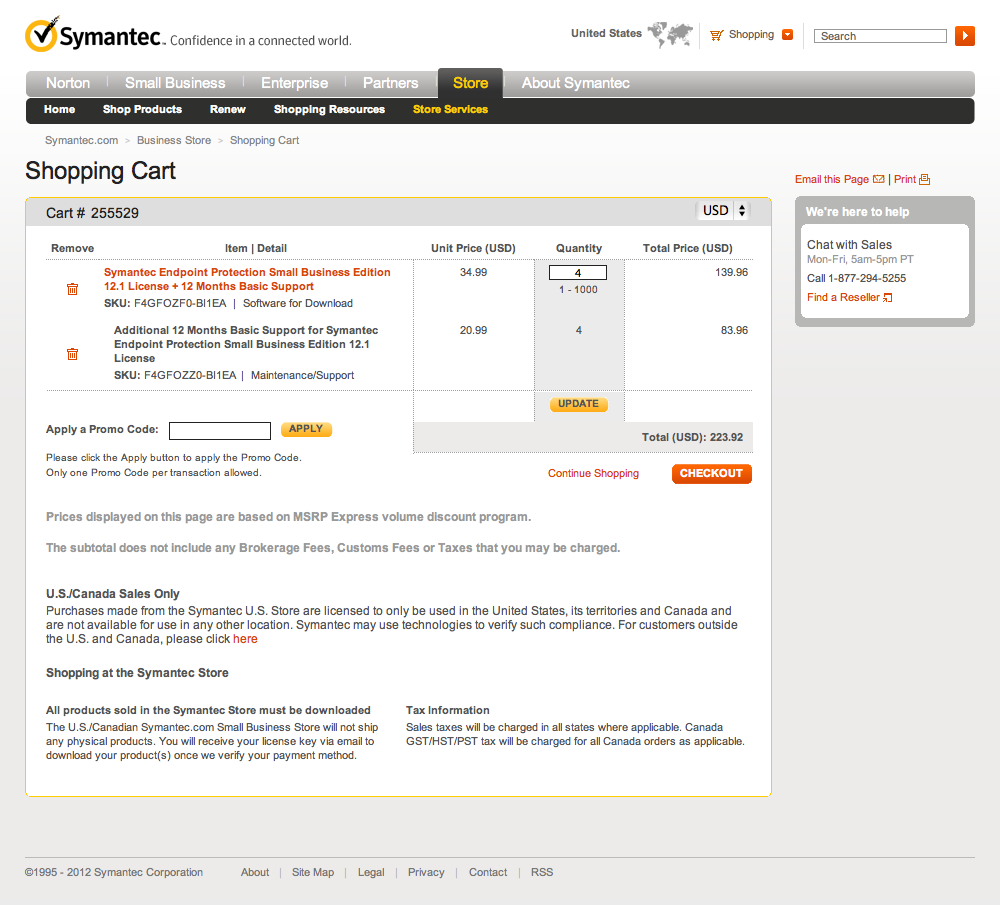Screen dimensions: 1000x905
Task: Open the Shop Products menu
Action: (141, 110)
